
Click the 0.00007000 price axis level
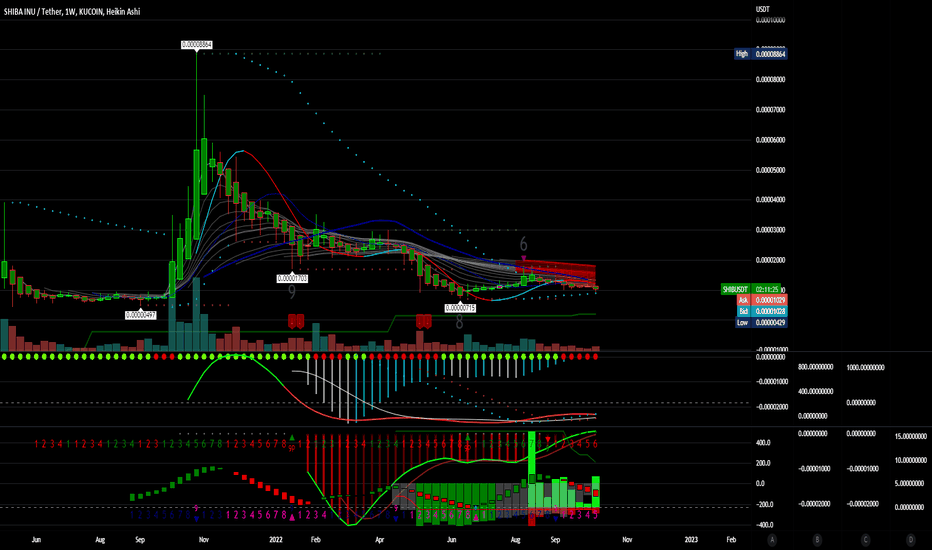point(770,110)
